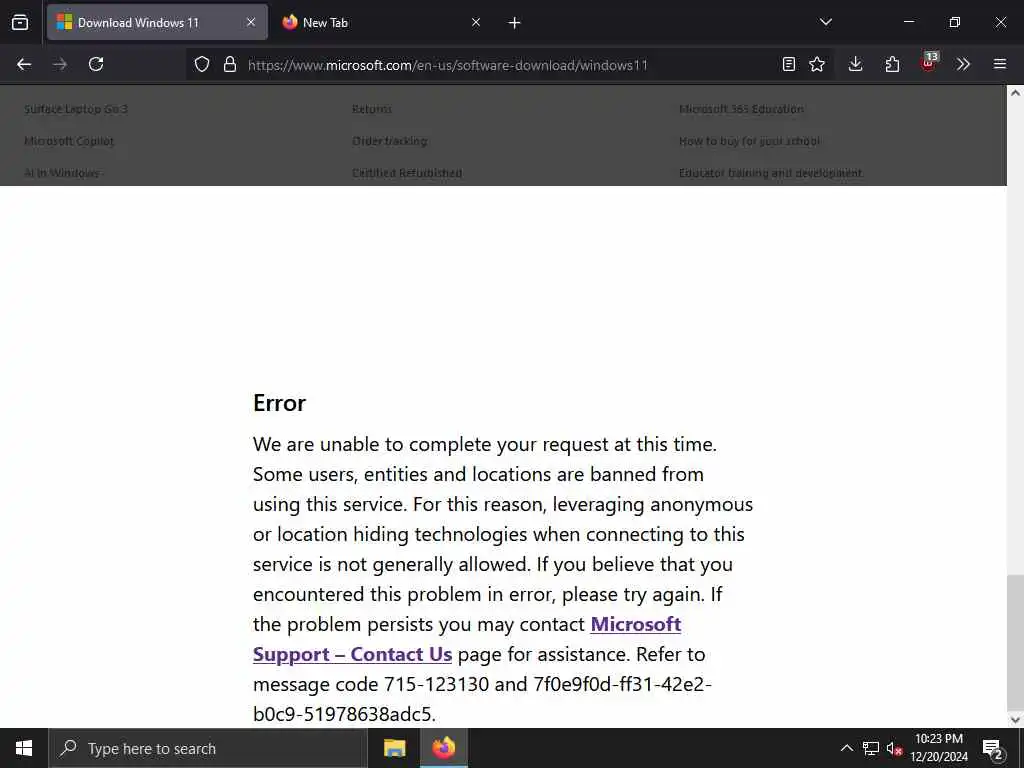Open File Explorer from the taskbar
The width and height of the screenshot is (1024, 768).
[x=394, y=748]
